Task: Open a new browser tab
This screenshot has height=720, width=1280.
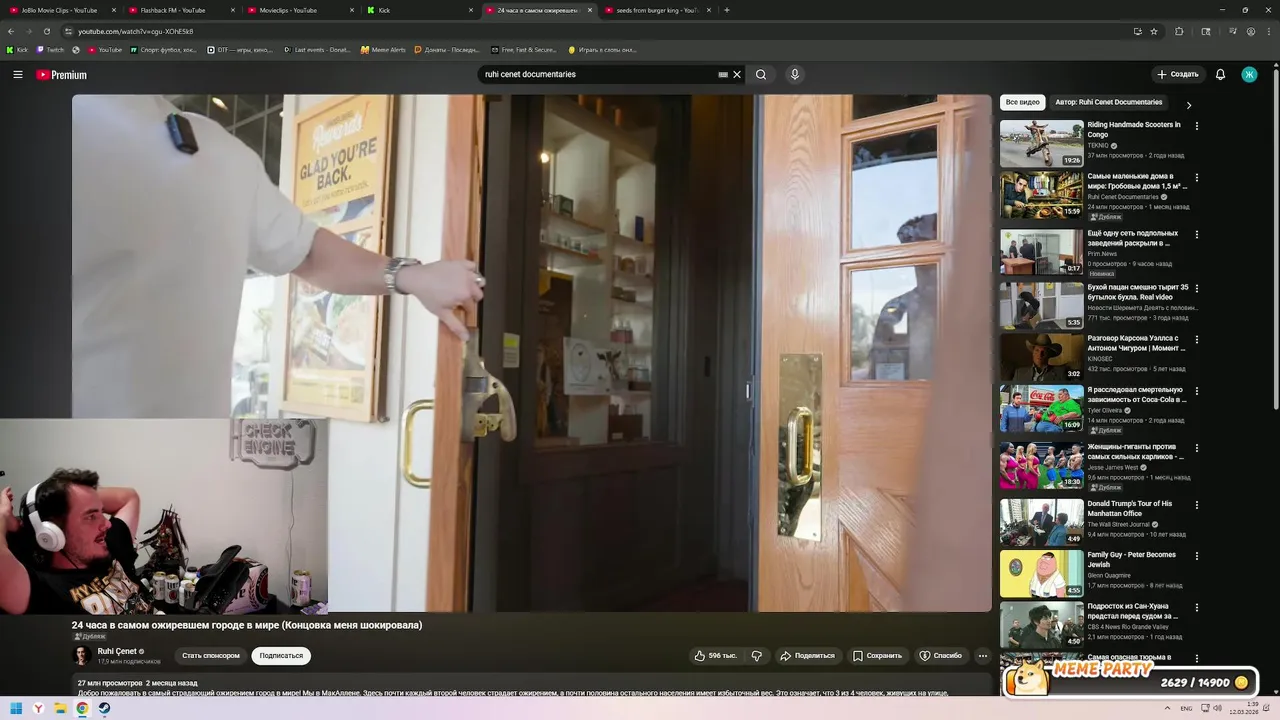Action: pyautogui.click(x=727, y=10)
